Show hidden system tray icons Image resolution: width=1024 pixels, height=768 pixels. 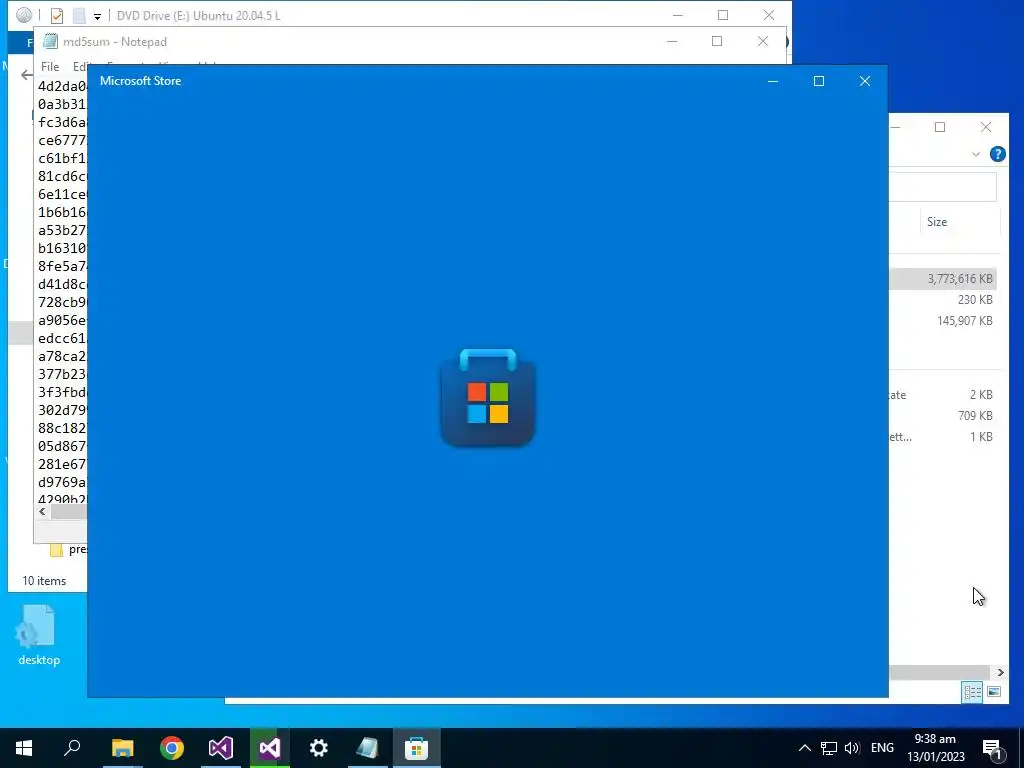click(805, 748)
